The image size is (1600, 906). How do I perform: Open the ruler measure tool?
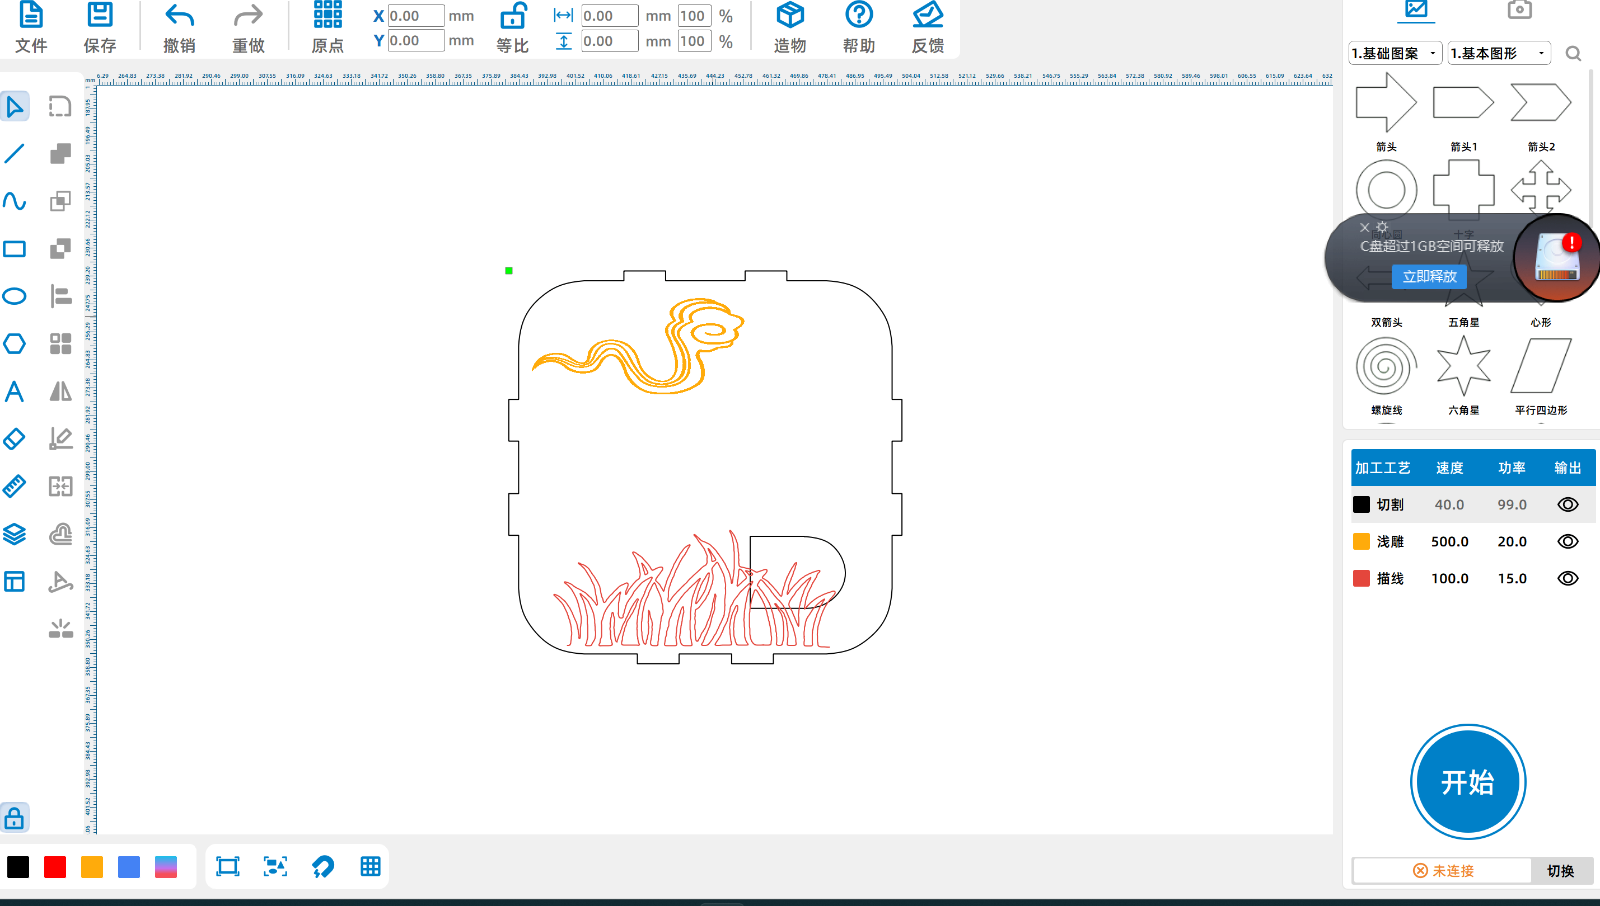(15, 486)
